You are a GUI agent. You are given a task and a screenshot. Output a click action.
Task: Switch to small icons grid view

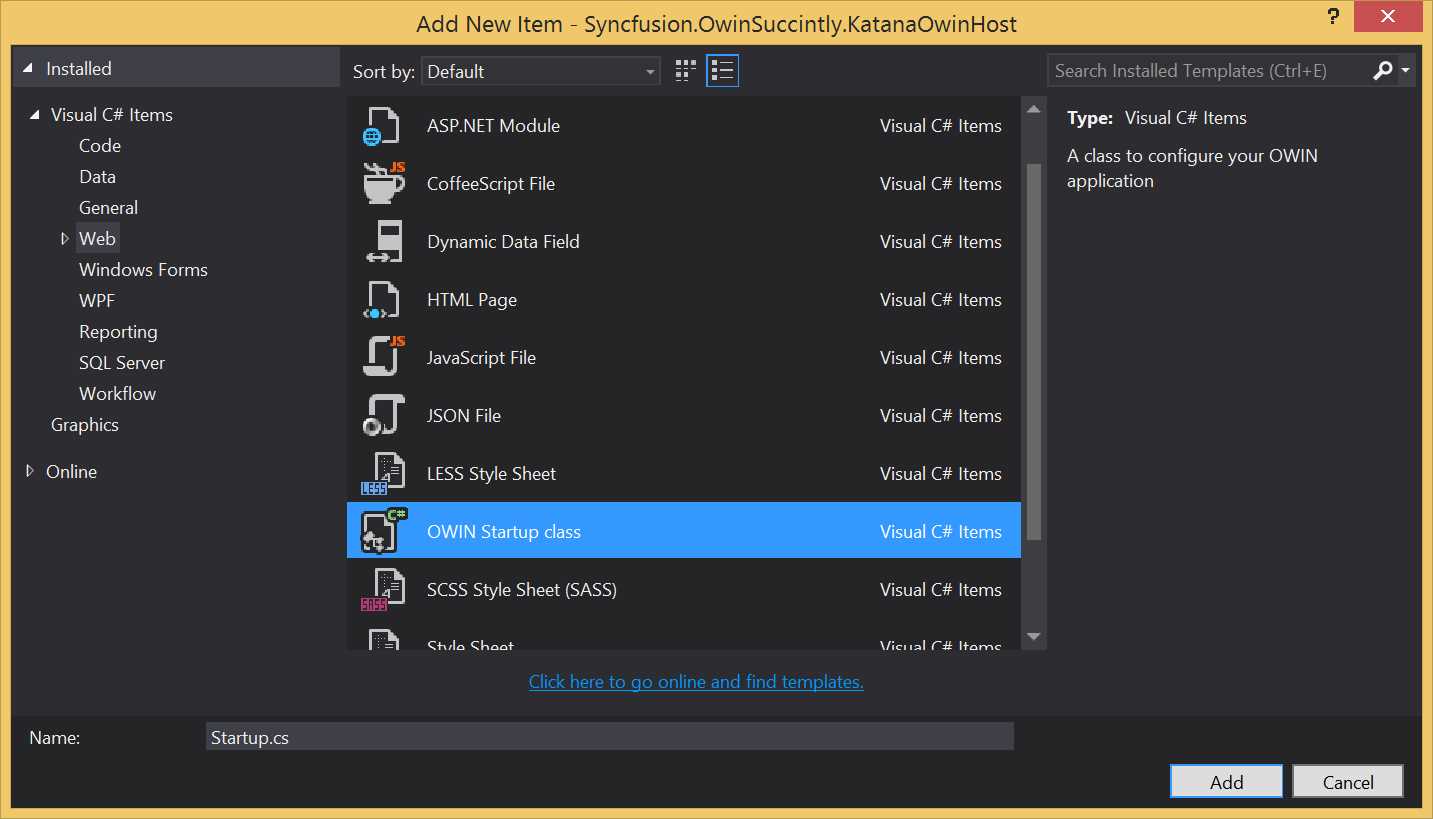685,70
